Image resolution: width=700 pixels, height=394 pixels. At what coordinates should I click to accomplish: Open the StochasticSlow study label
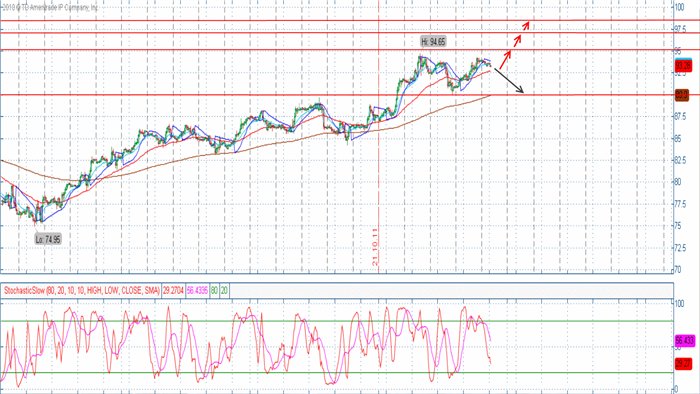tap(82, 291)
